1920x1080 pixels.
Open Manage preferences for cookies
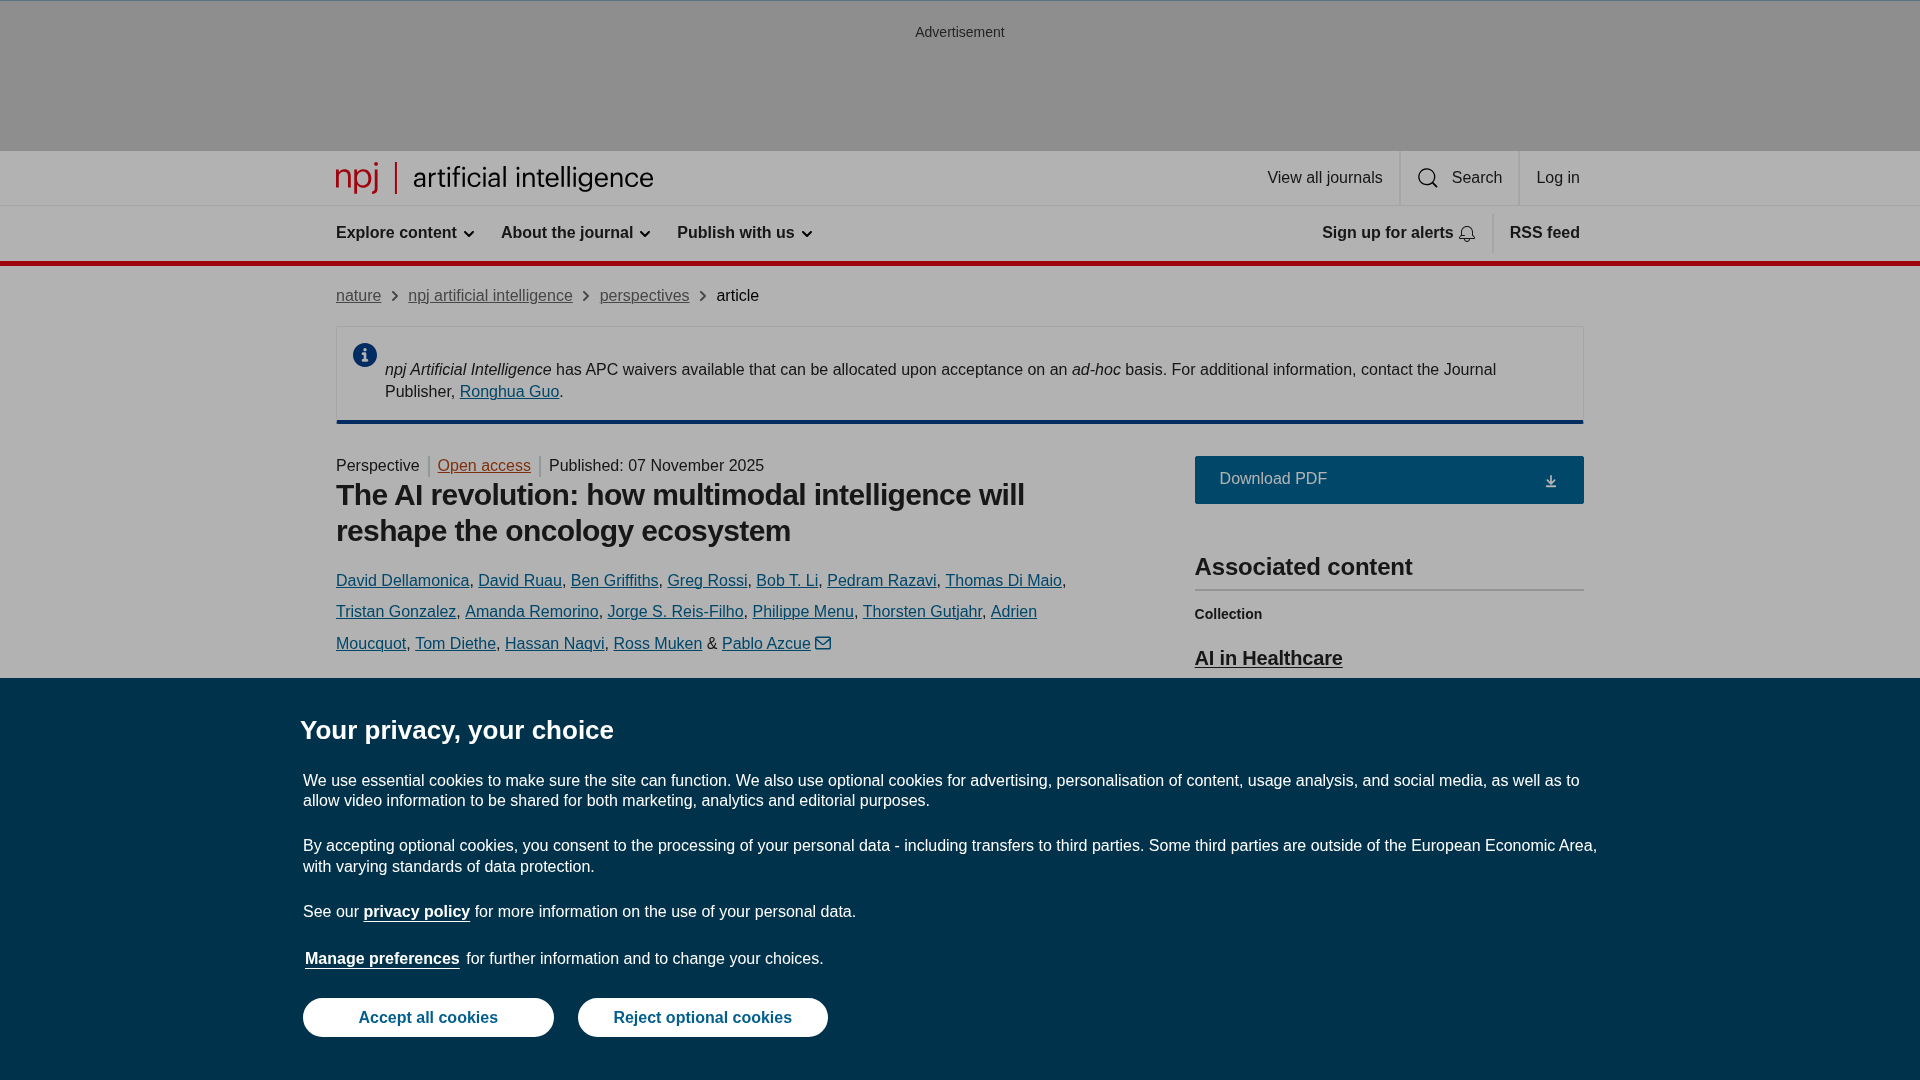click(x=382, y=958)
